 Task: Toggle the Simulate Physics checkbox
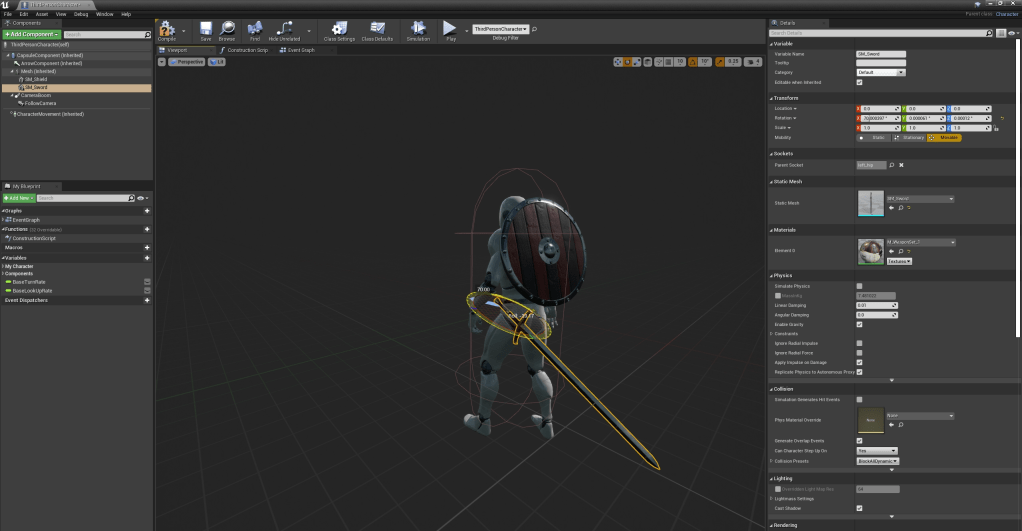[859, 286]
